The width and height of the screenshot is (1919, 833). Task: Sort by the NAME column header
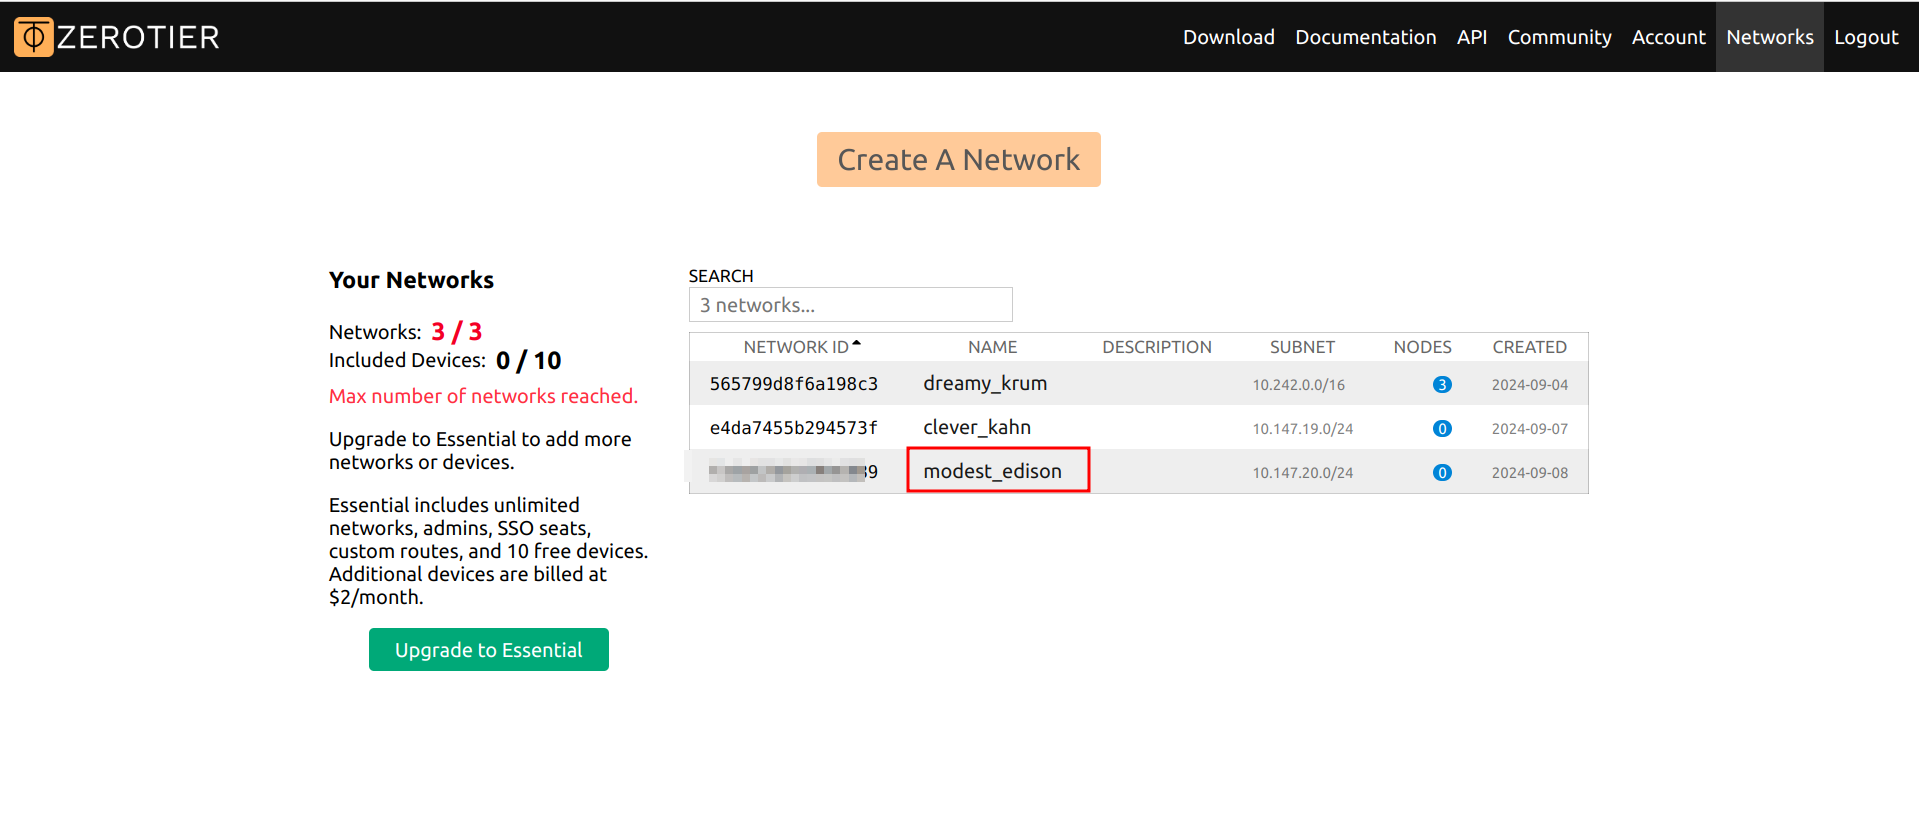992,347
